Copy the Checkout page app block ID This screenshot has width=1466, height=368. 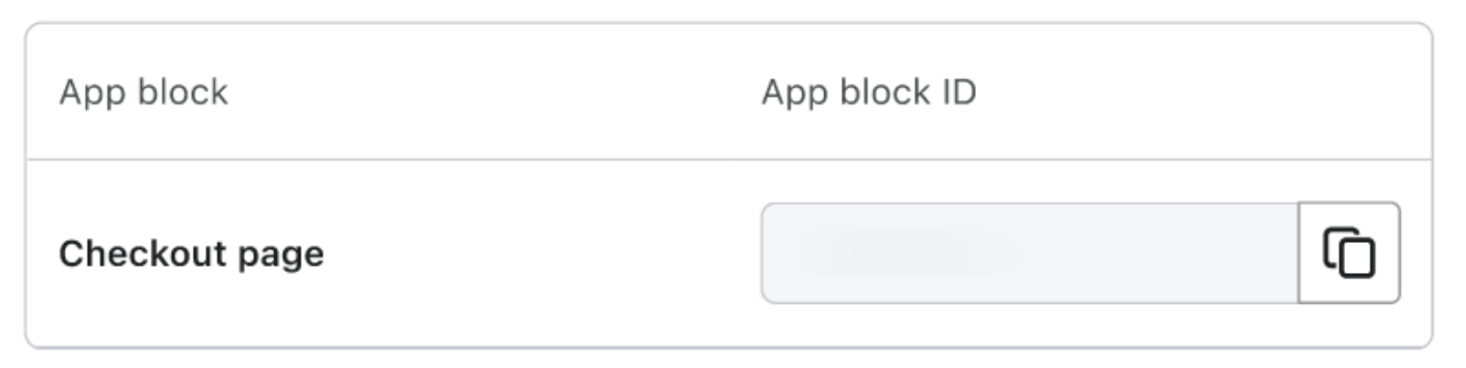[x=1349, y=253]
